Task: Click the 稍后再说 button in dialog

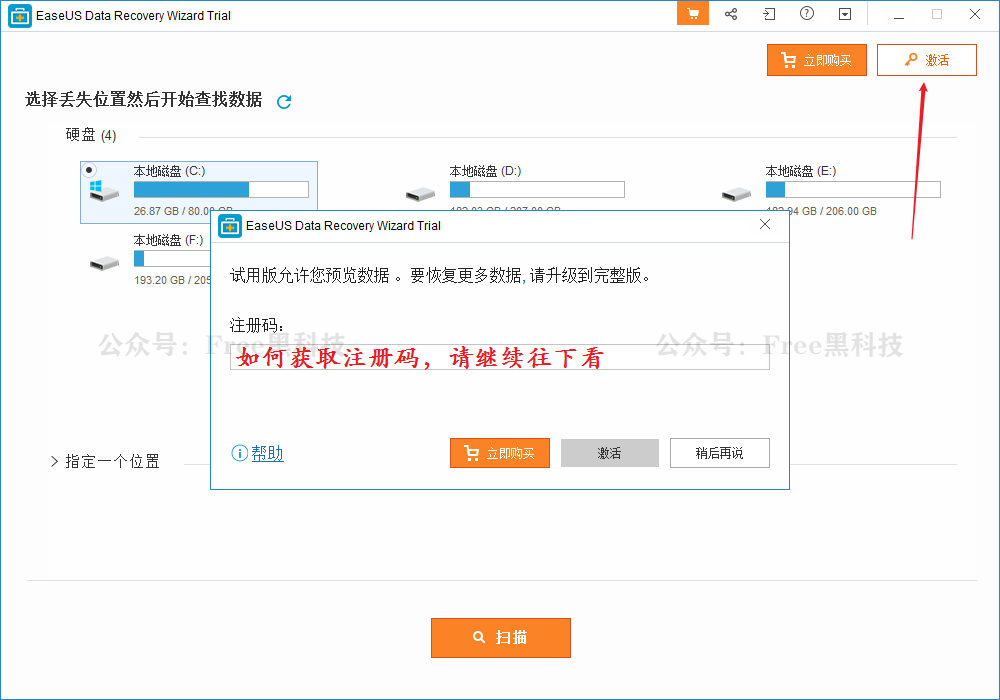Action: (719, 453)
